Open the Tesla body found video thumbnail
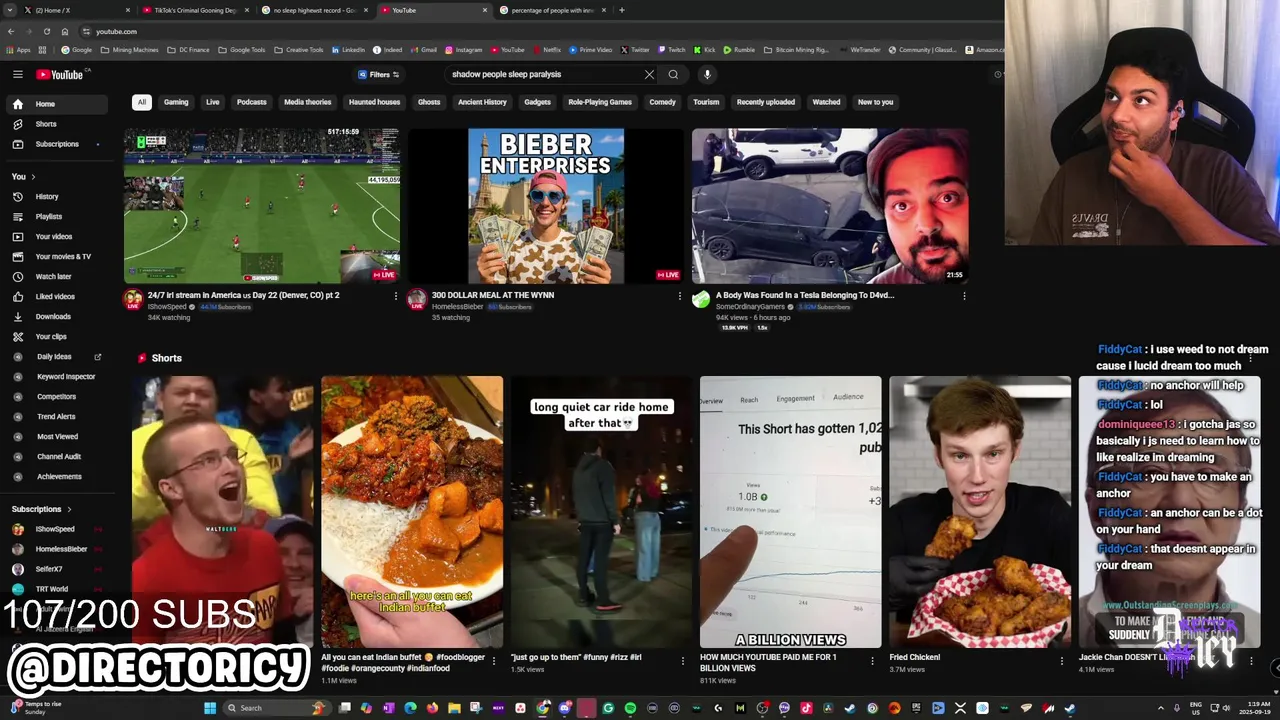Image resolution: width=1280 pixels, height=720 pixels. pyautogui.click(x=830, y=206)
